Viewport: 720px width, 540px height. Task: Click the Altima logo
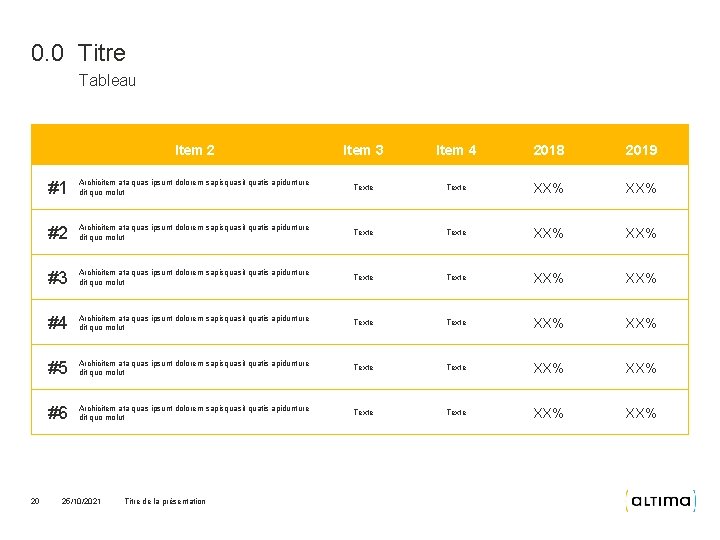pyautogui.click(x=659, y=500)
